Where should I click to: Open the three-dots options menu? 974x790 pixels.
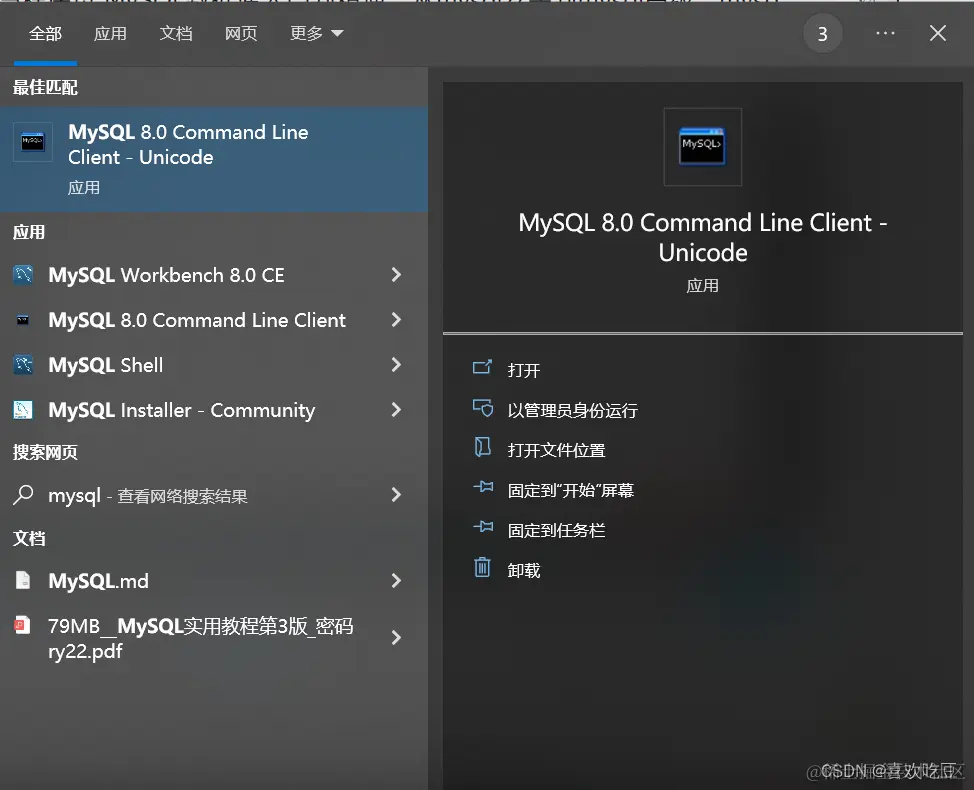click(x=885, y=33)
